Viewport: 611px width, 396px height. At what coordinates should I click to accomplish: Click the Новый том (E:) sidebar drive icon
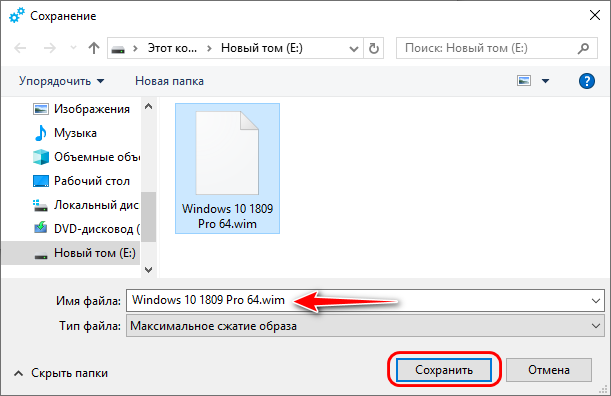point(41,256)
